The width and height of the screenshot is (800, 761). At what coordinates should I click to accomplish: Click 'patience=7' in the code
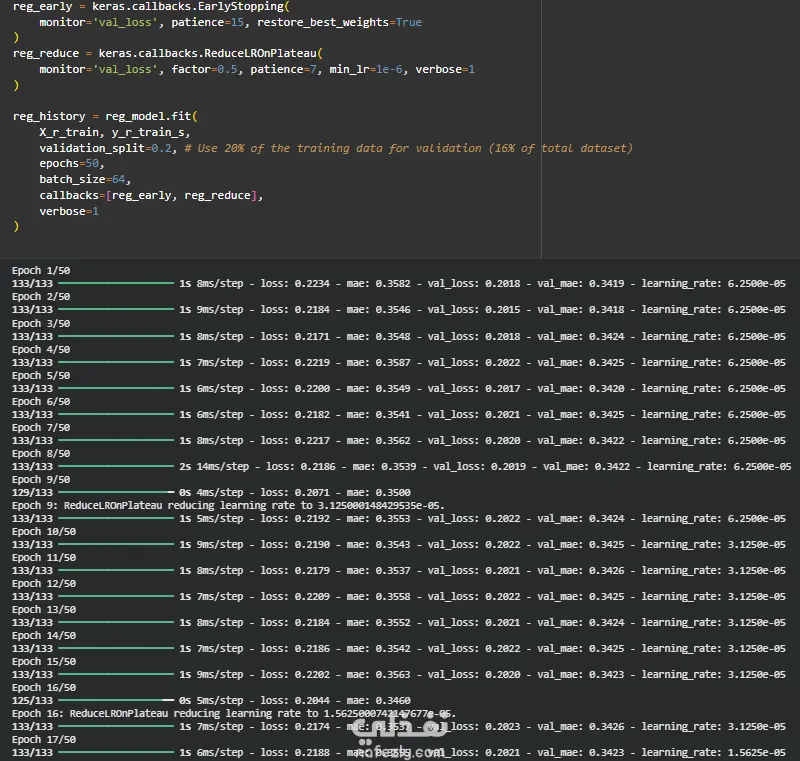click(x=283, y=69)
